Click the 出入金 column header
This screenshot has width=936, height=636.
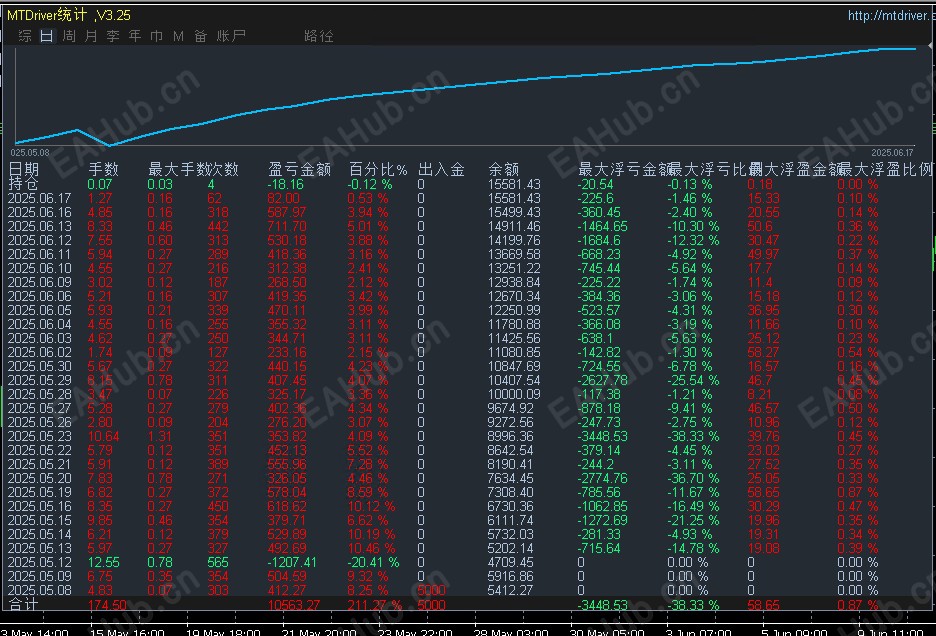coord(441,170)
